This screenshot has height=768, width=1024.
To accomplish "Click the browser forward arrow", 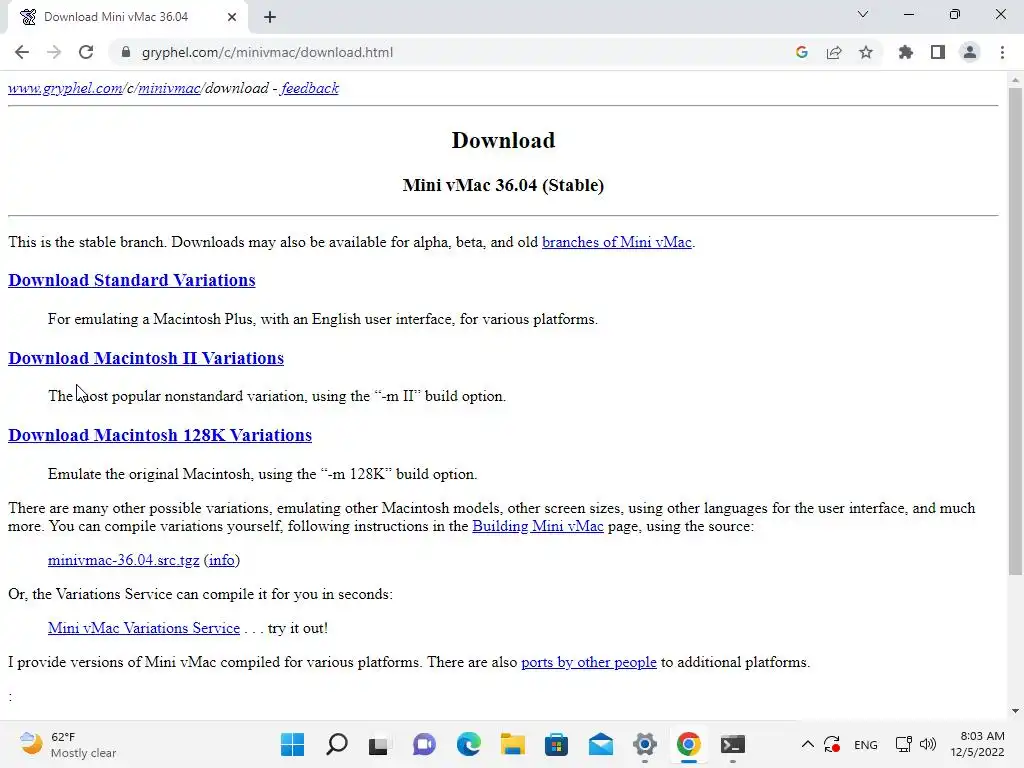I will coord(54,52).
